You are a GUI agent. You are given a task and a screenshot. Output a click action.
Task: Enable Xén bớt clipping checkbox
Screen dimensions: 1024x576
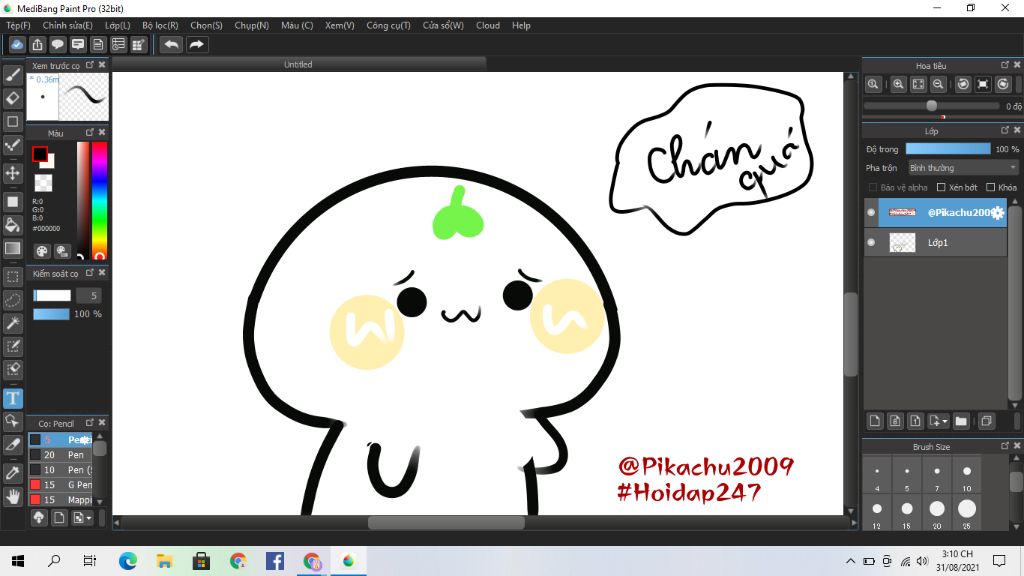(941, 187)
